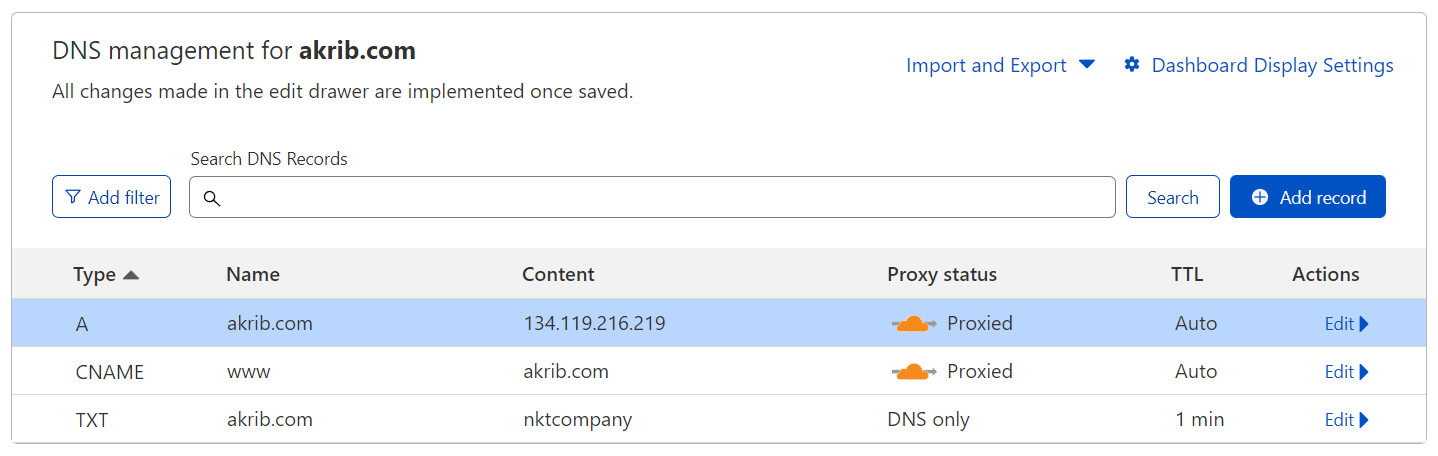Screen dimensions: 1438x456
Task: Select the A record IP 134.119.216.219
Action: 594,324
